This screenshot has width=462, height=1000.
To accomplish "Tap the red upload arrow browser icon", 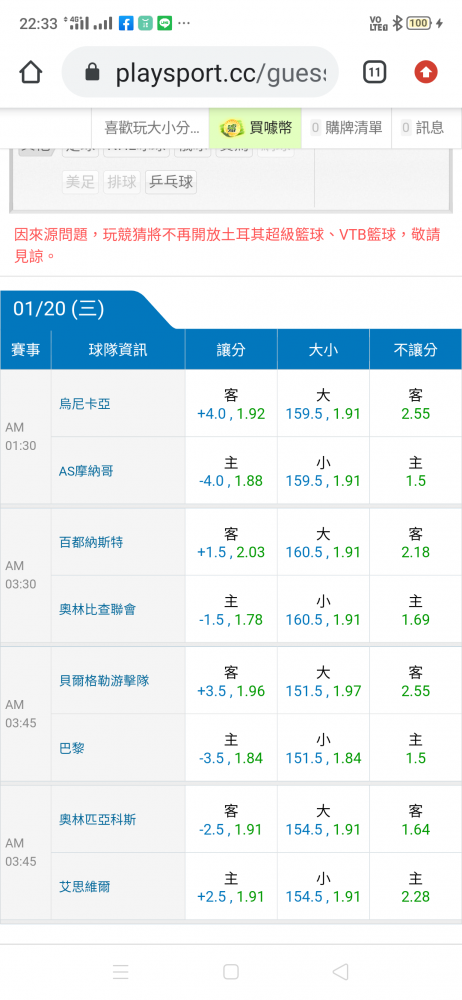I will 426,73.
